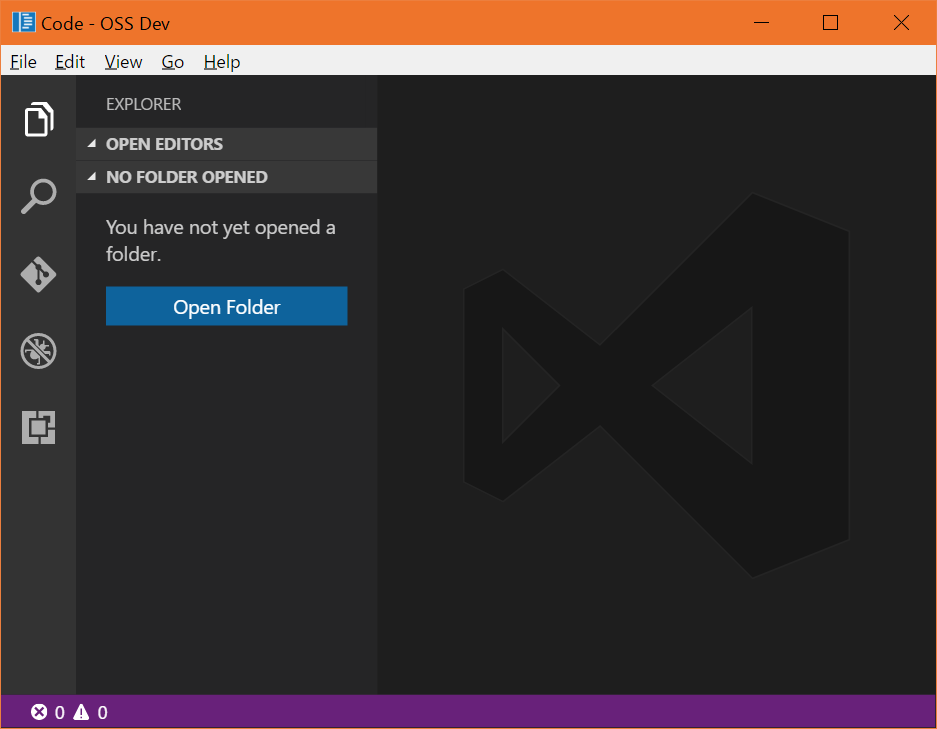Open the Go menu

click(173, 62)
